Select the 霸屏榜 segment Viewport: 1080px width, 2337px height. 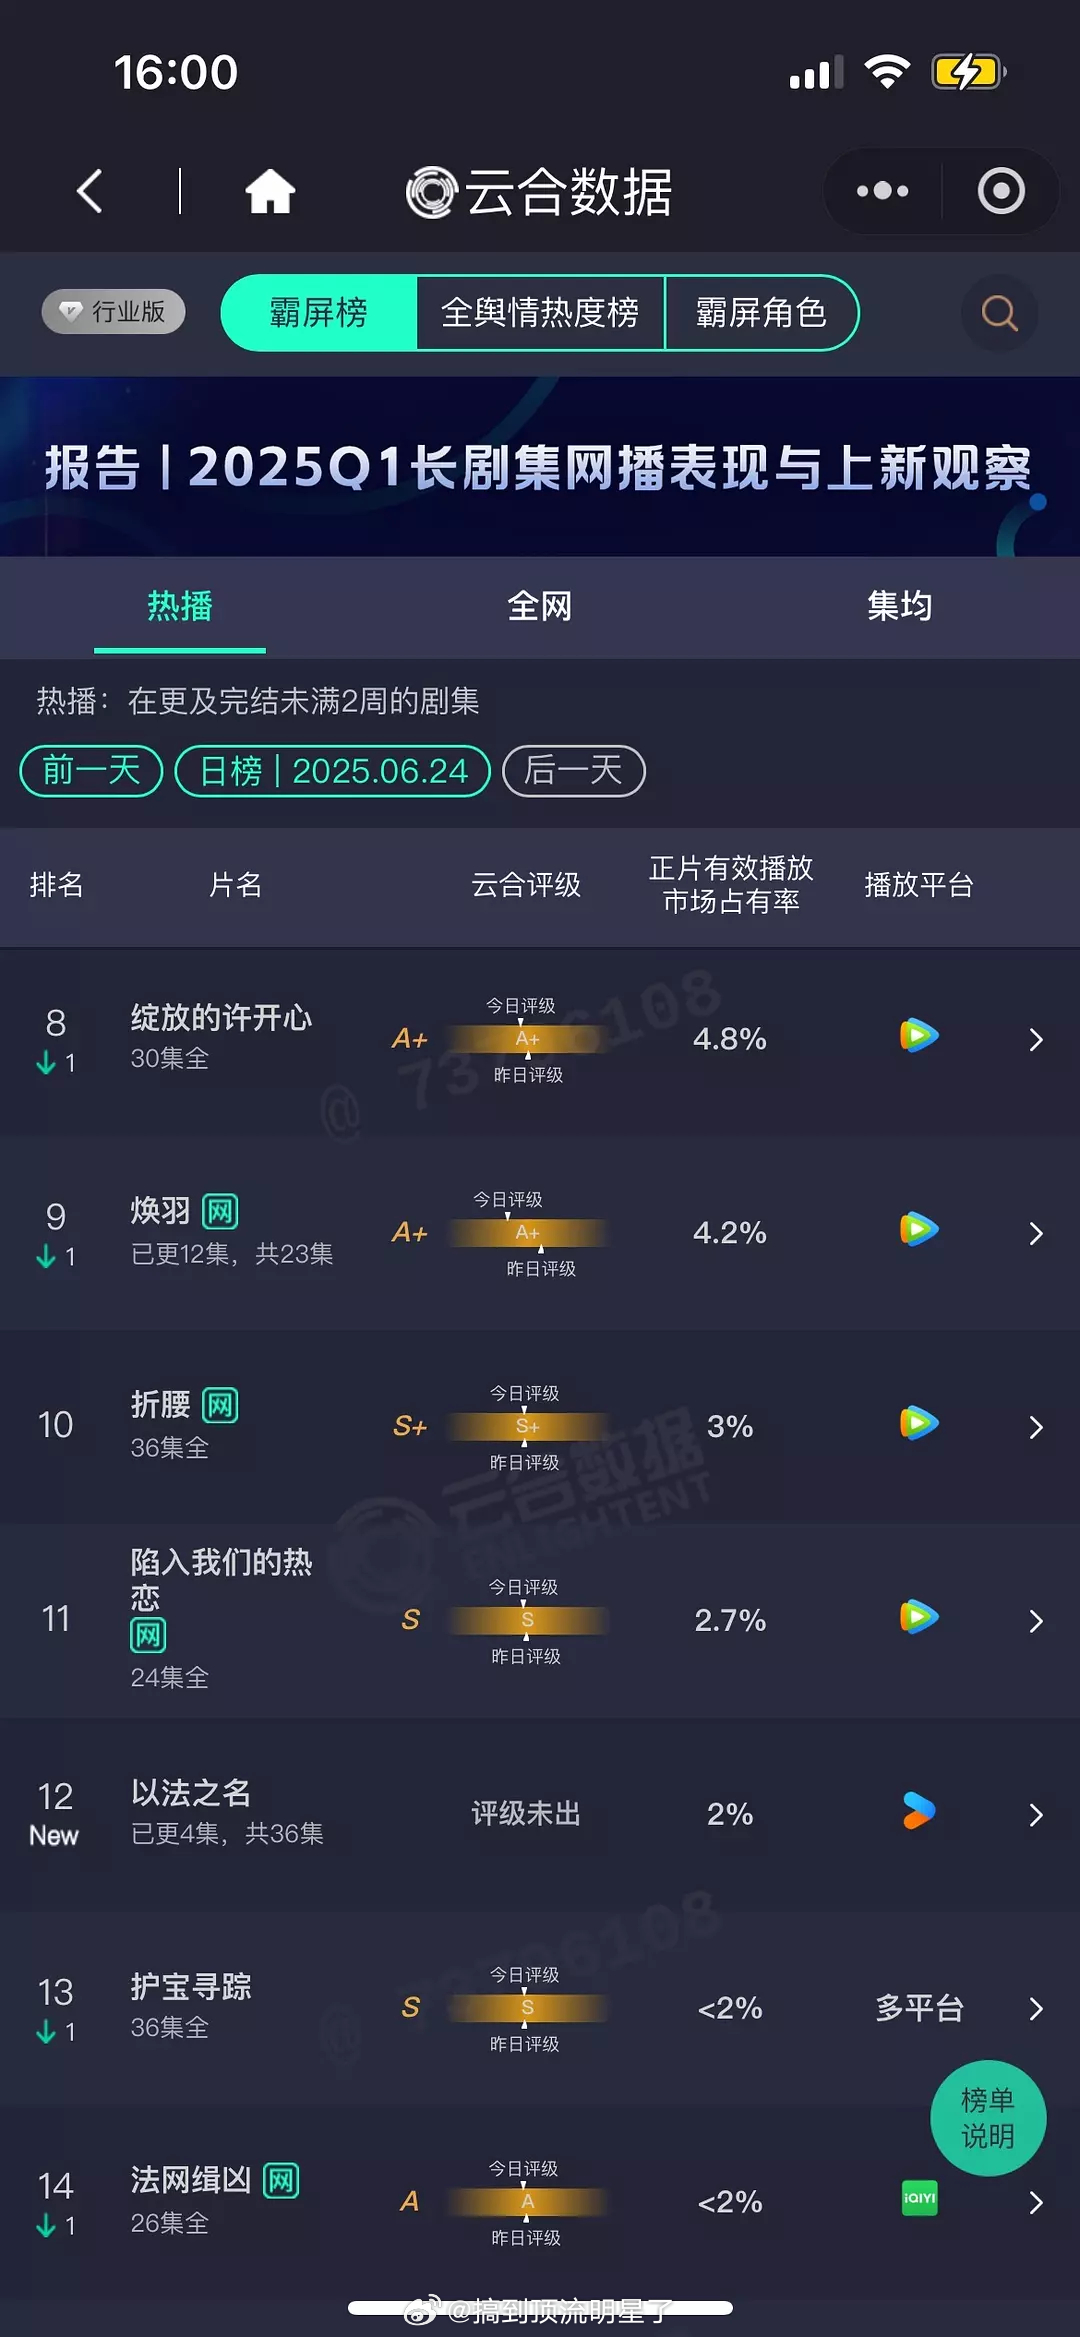[x=318, y=313]
